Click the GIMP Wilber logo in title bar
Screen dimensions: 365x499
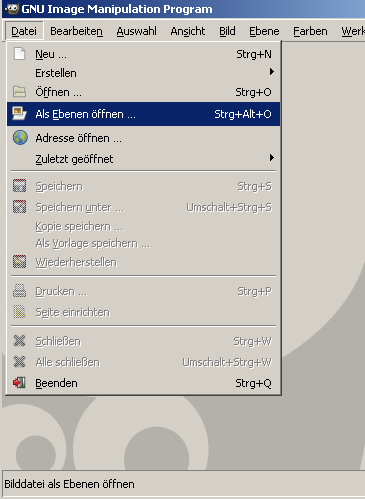pos(12,8)
